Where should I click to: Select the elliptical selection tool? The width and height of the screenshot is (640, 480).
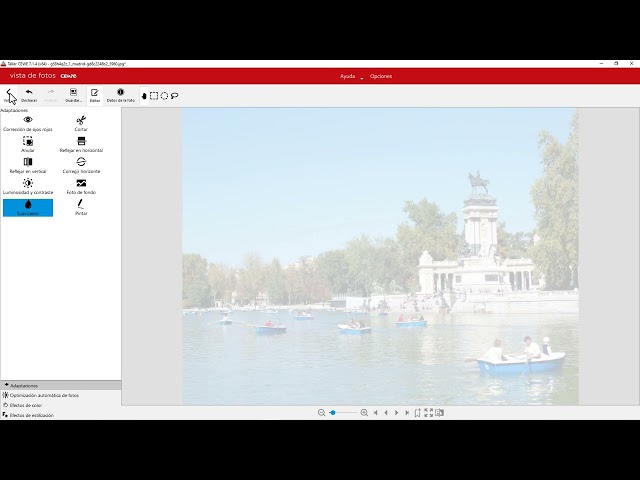pos(164,96)
